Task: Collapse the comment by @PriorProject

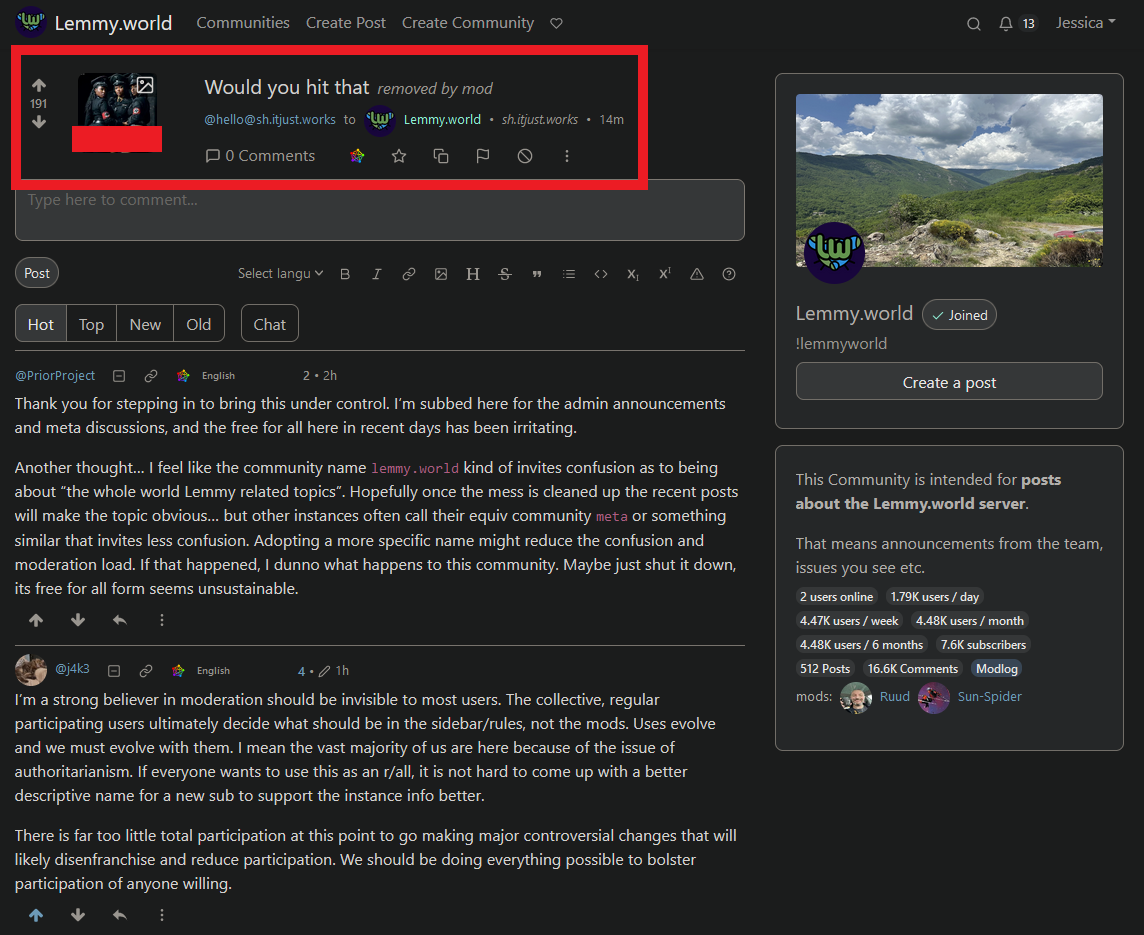Action: 119,376
